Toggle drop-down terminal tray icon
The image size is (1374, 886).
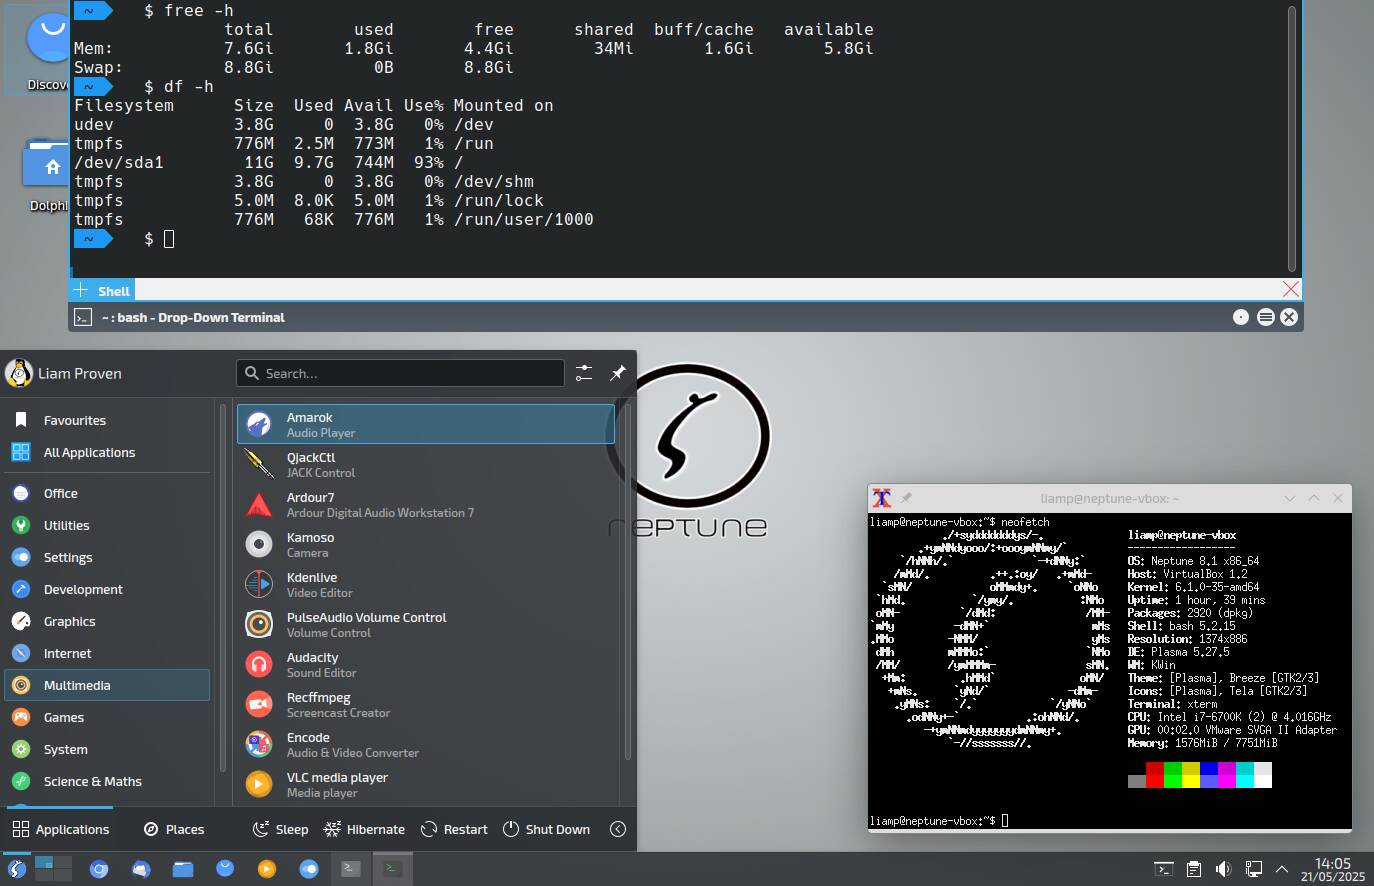[1163, 869]
